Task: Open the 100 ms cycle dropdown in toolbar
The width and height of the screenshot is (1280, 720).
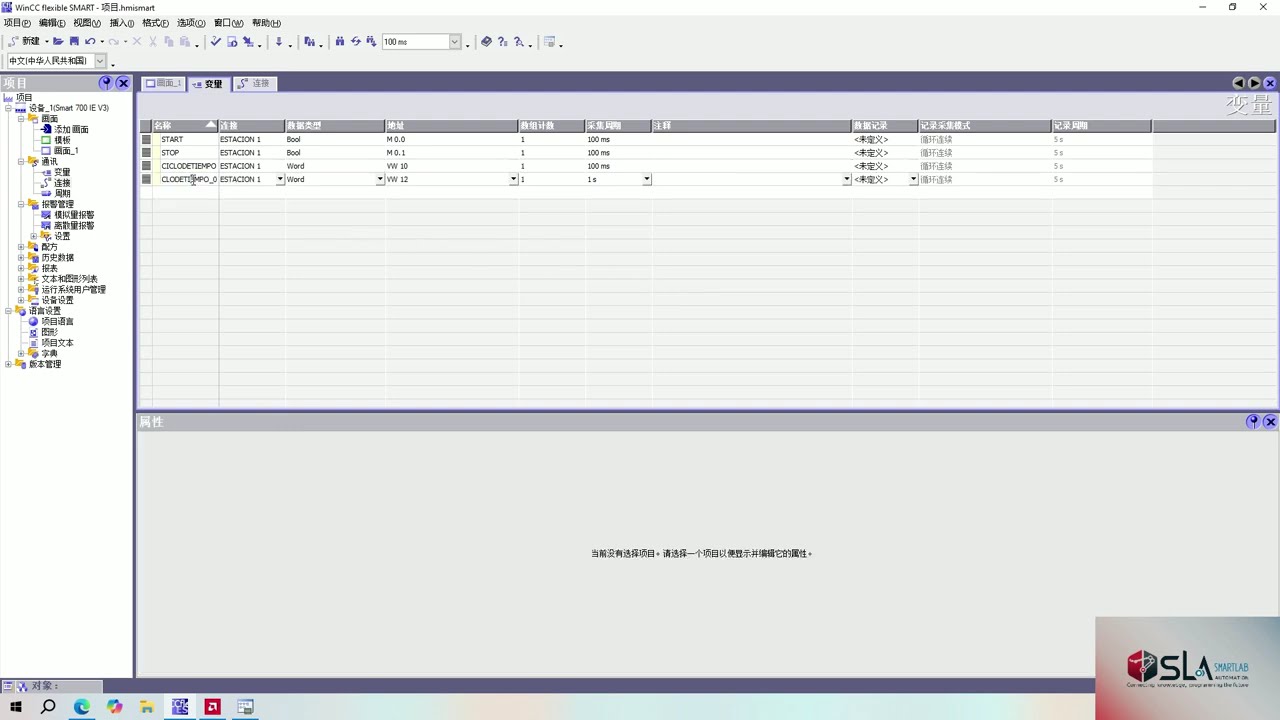Action: pos(454,42)
